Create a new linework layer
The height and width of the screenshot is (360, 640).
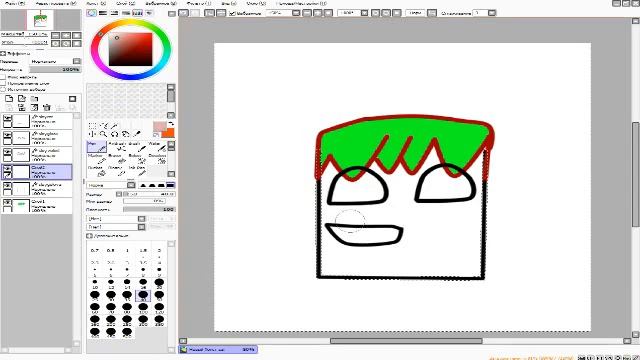(x=22, y=99)
